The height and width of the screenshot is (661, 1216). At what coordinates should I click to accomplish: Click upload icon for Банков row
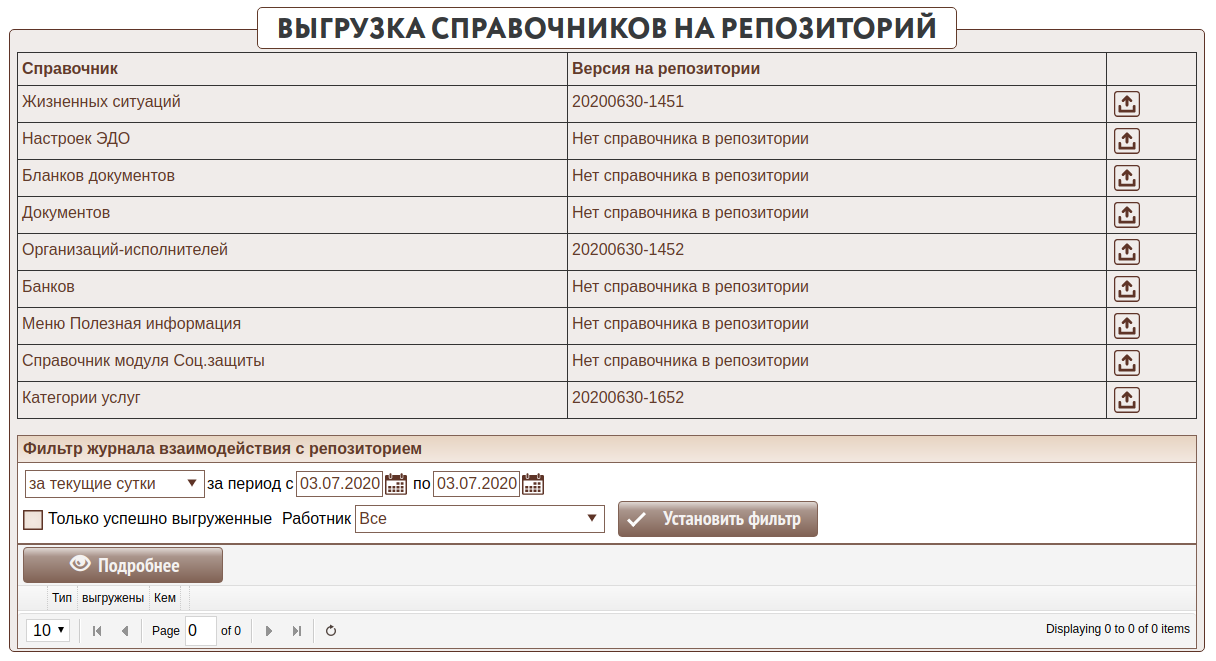[1127, 289]
